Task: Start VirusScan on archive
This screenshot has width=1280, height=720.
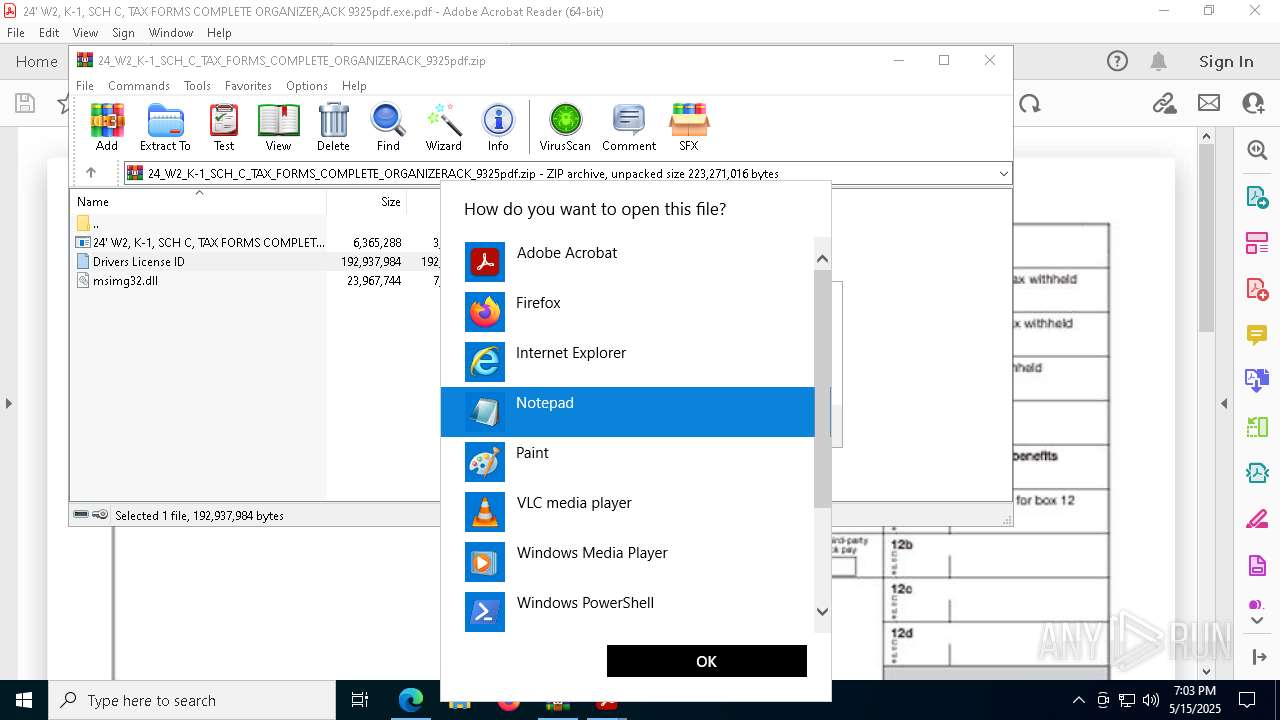Action: (x=565, y=127)
